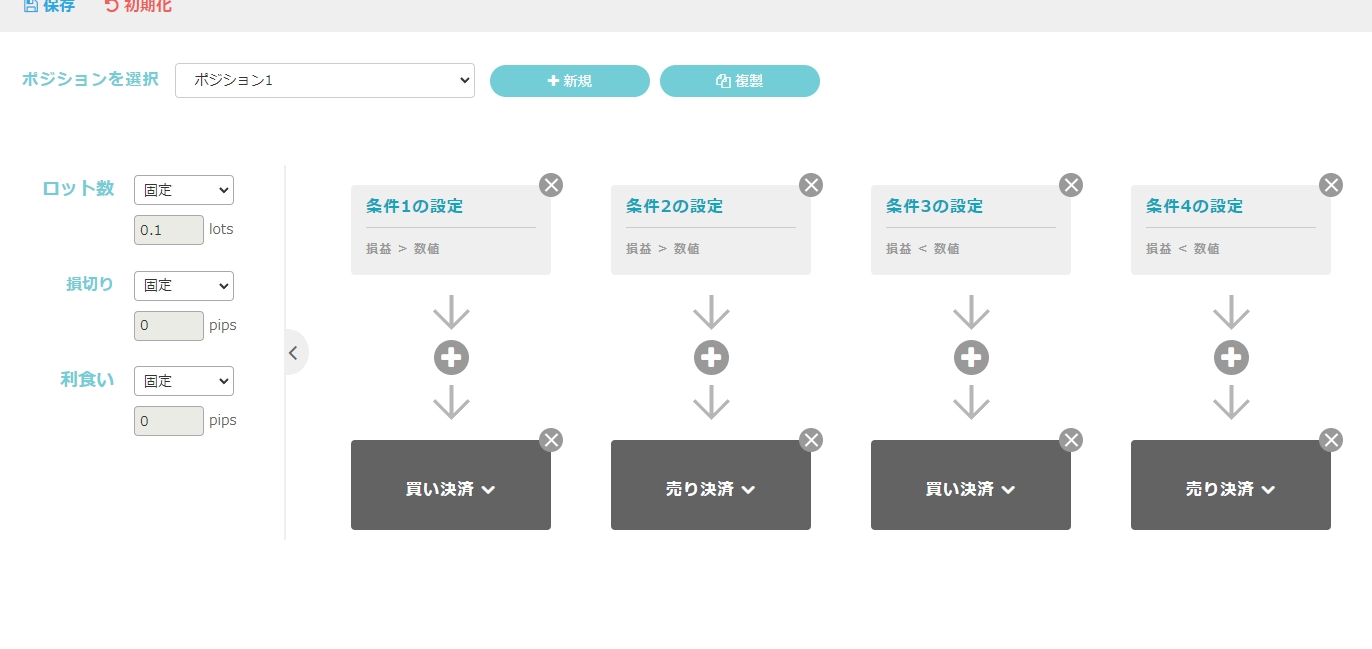The height and width of the screenshot is (649, 1372).
Task: Click the 新規 button
Action: tap(569, 80)
